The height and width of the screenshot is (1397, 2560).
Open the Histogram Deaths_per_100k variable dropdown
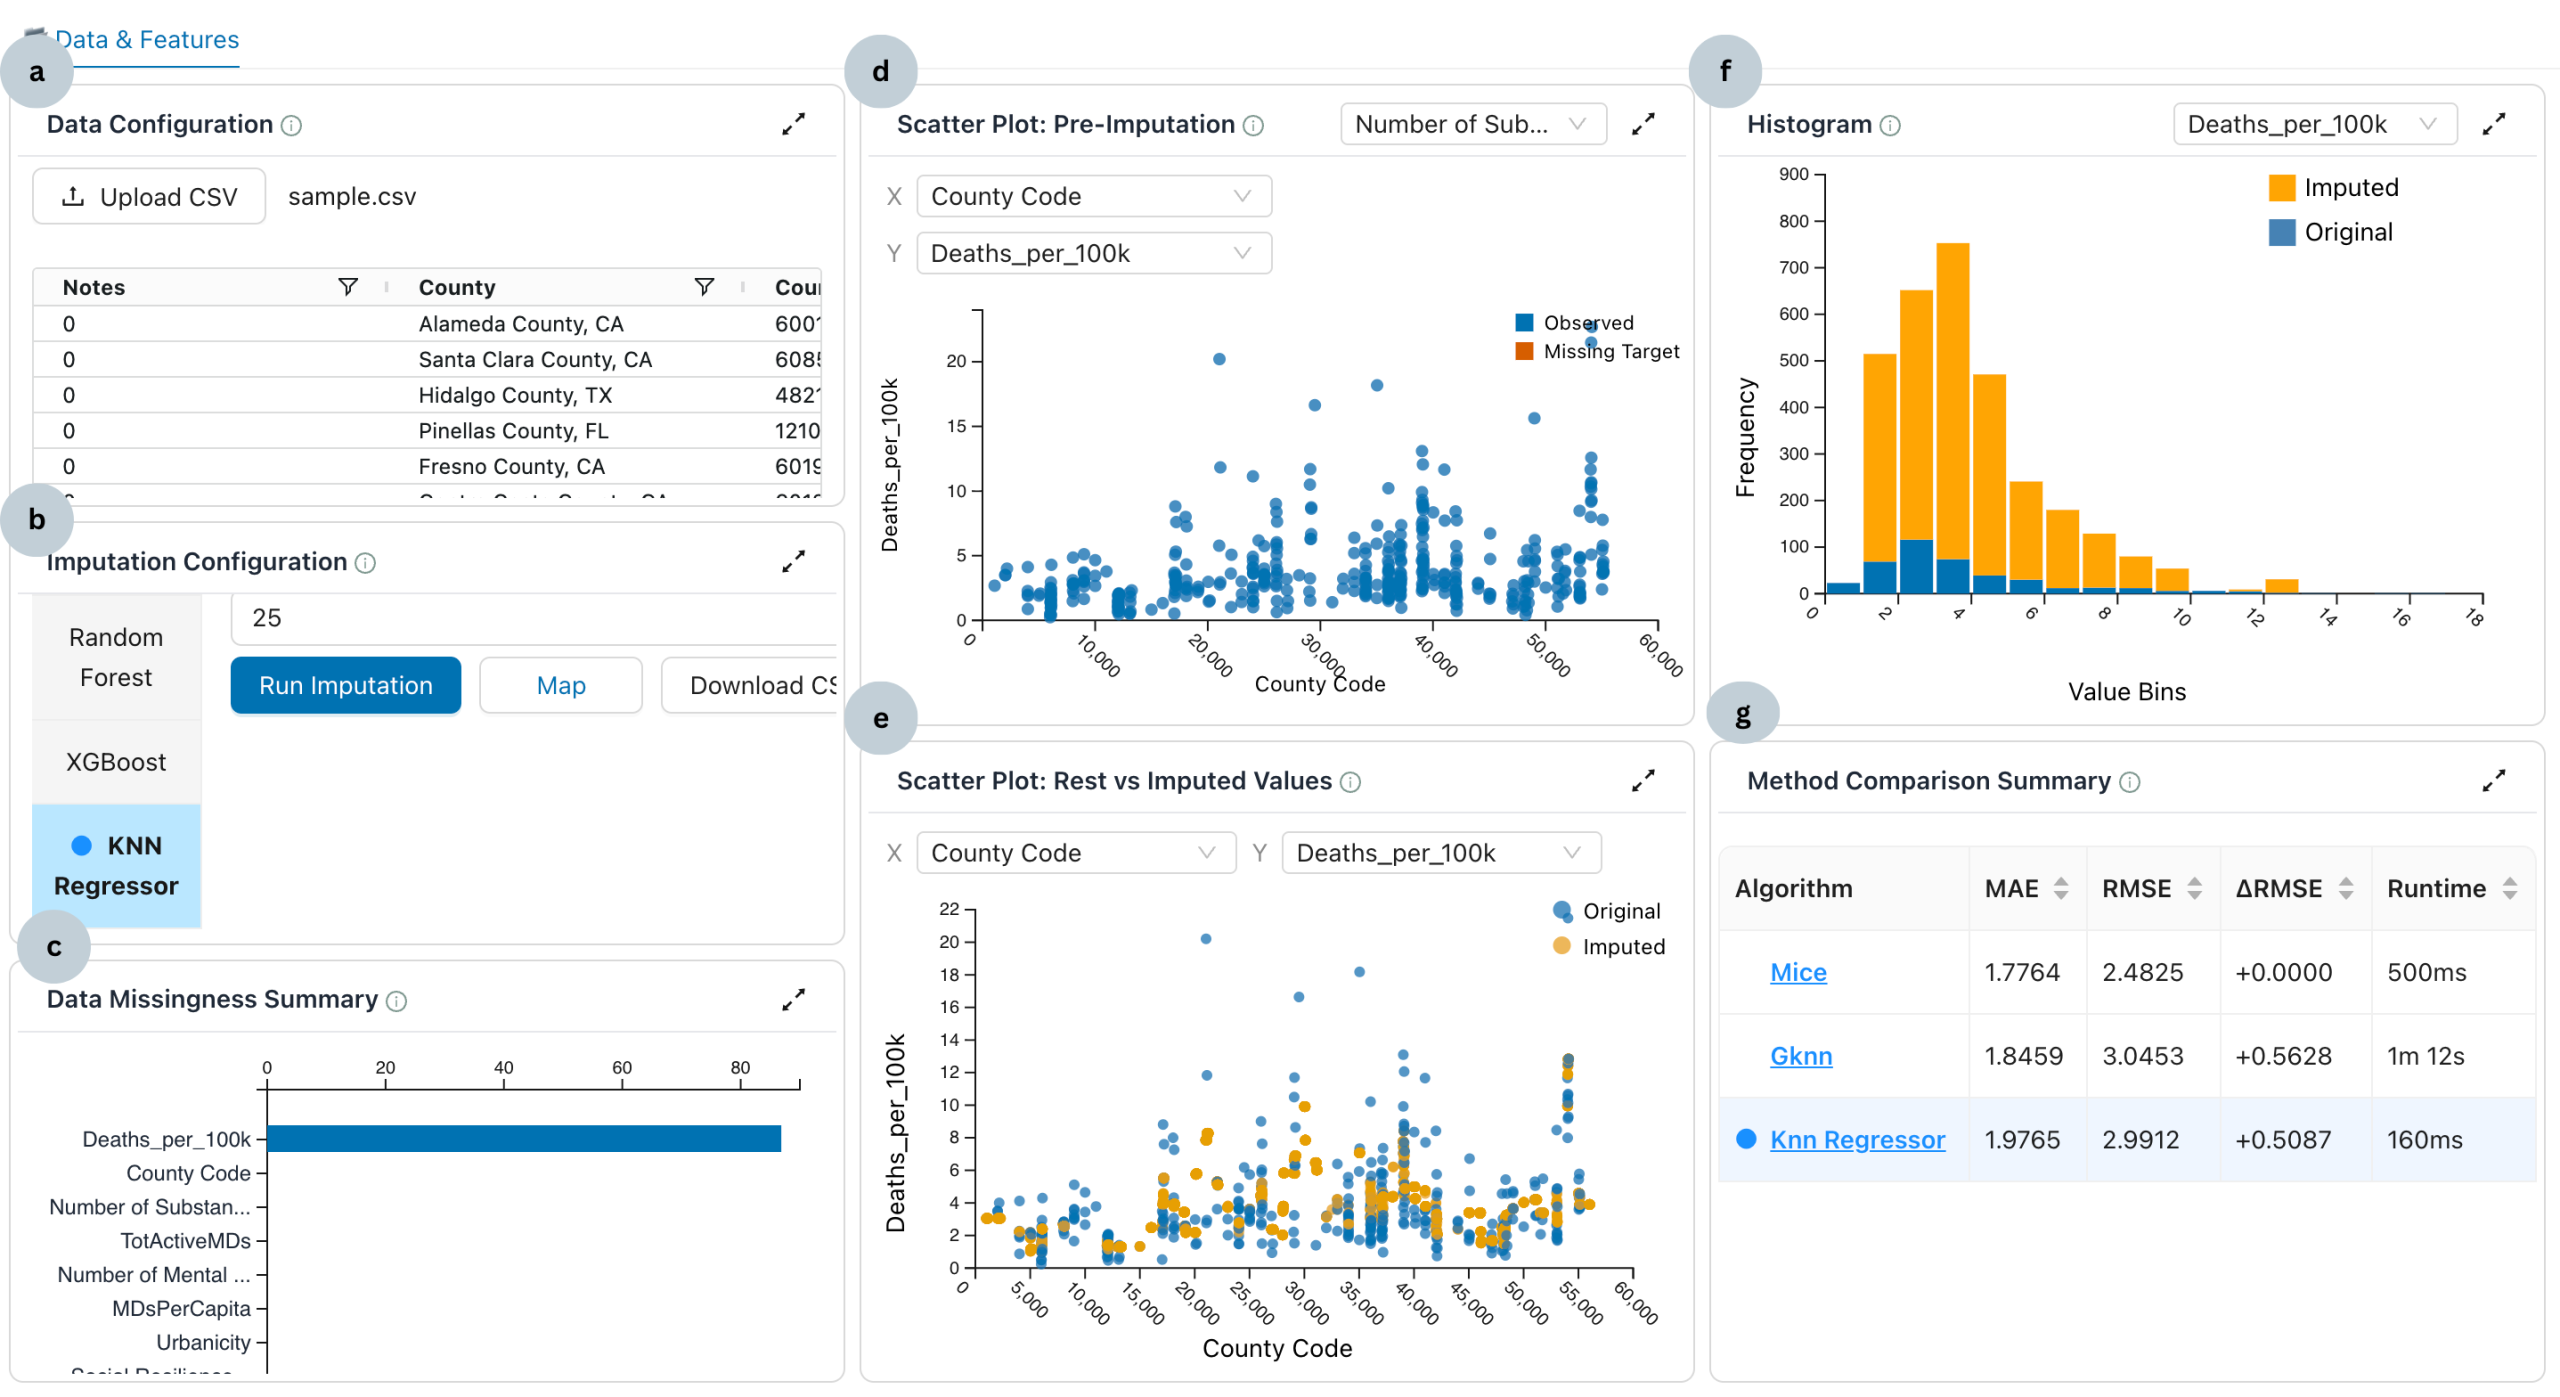[x=2314, y=124]
